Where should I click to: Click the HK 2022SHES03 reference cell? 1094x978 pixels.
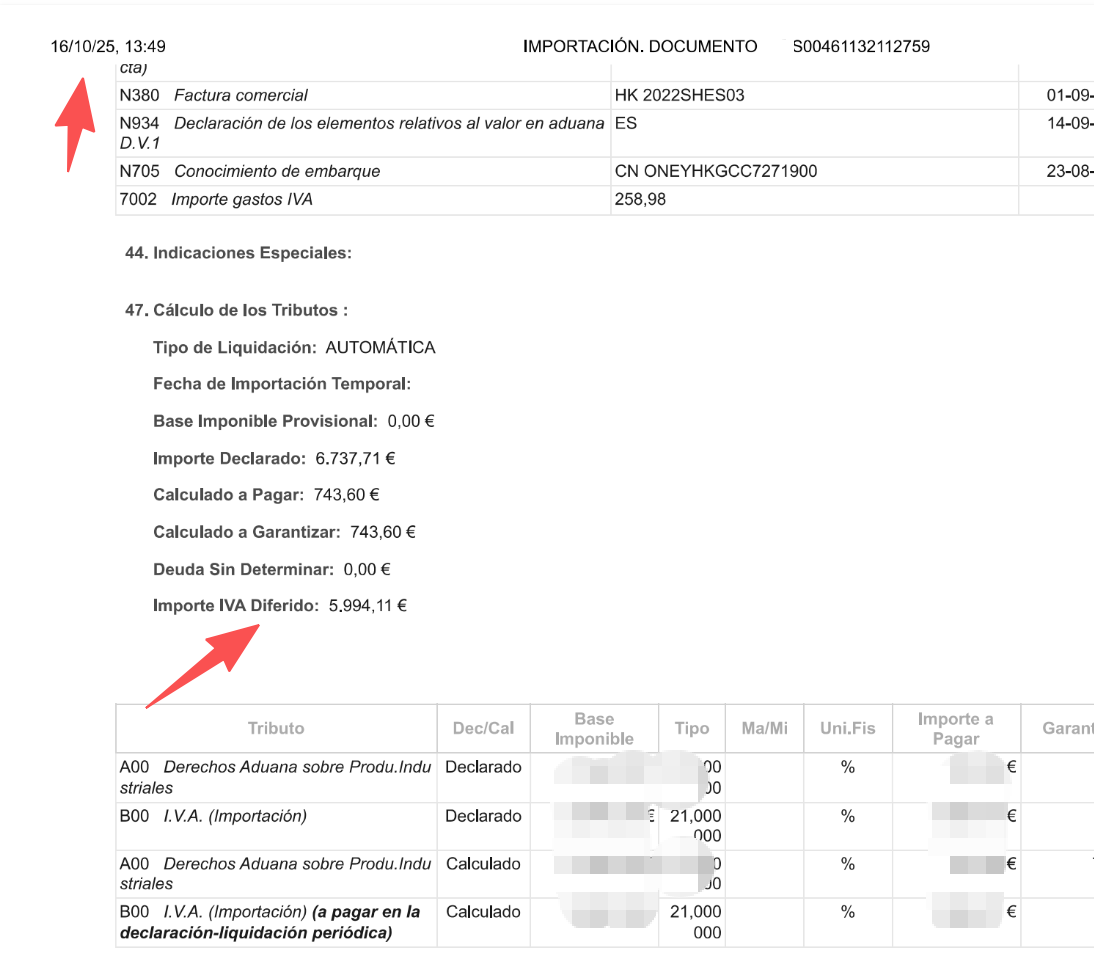click(x=680, y=96)
